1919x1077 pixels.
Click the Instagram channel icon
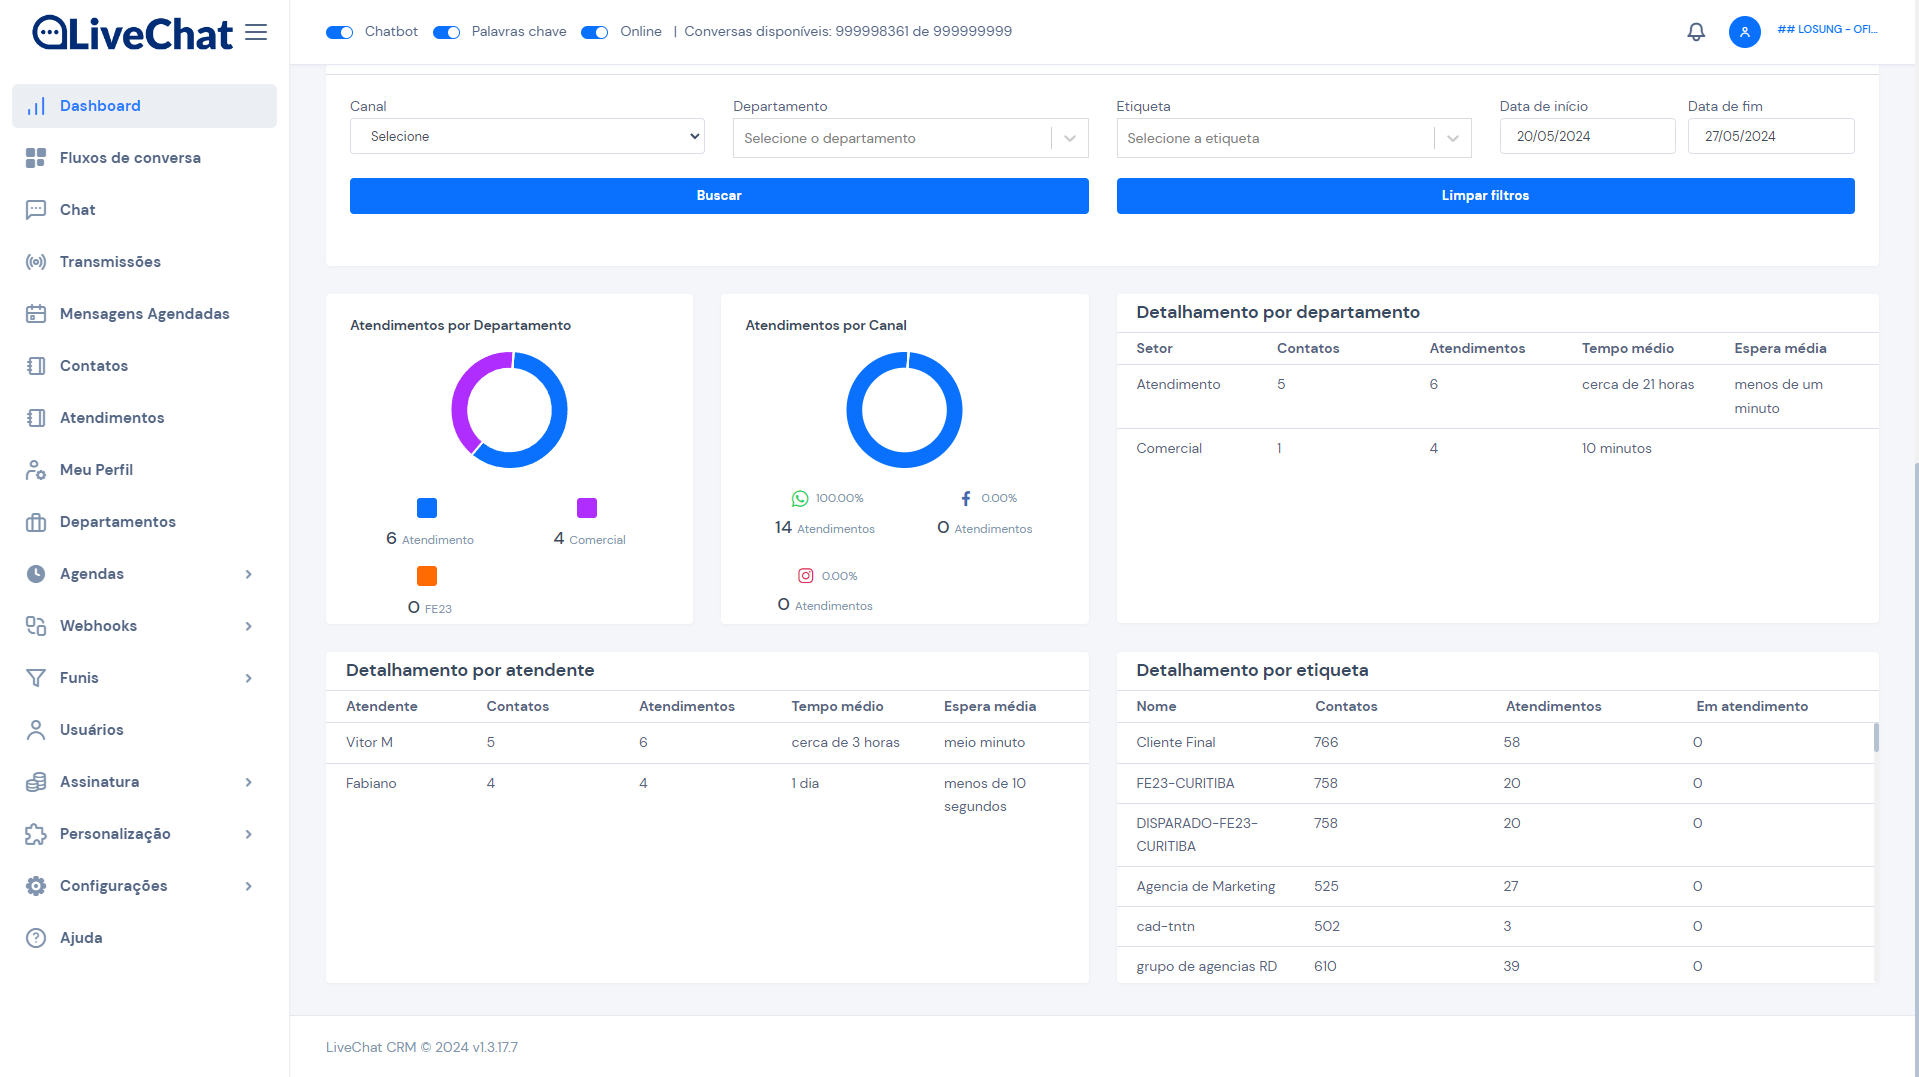(805, 576)
